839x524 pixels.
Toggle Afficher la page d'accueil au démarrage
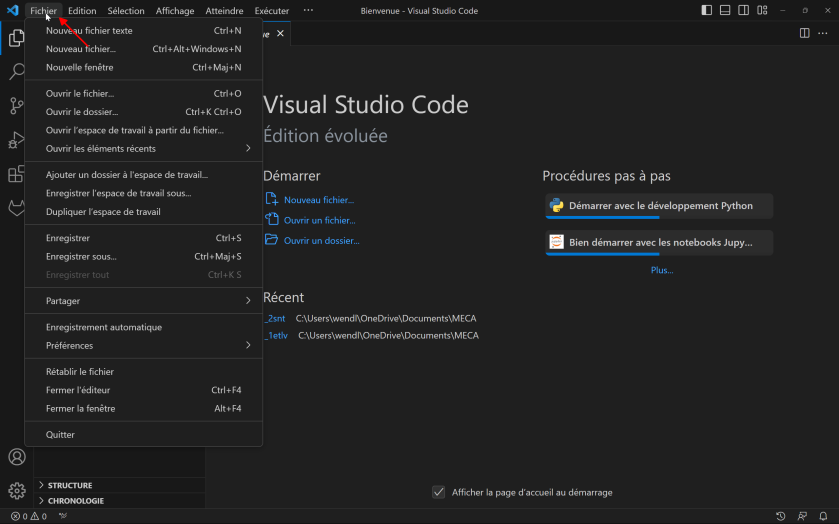coord(438,492)
